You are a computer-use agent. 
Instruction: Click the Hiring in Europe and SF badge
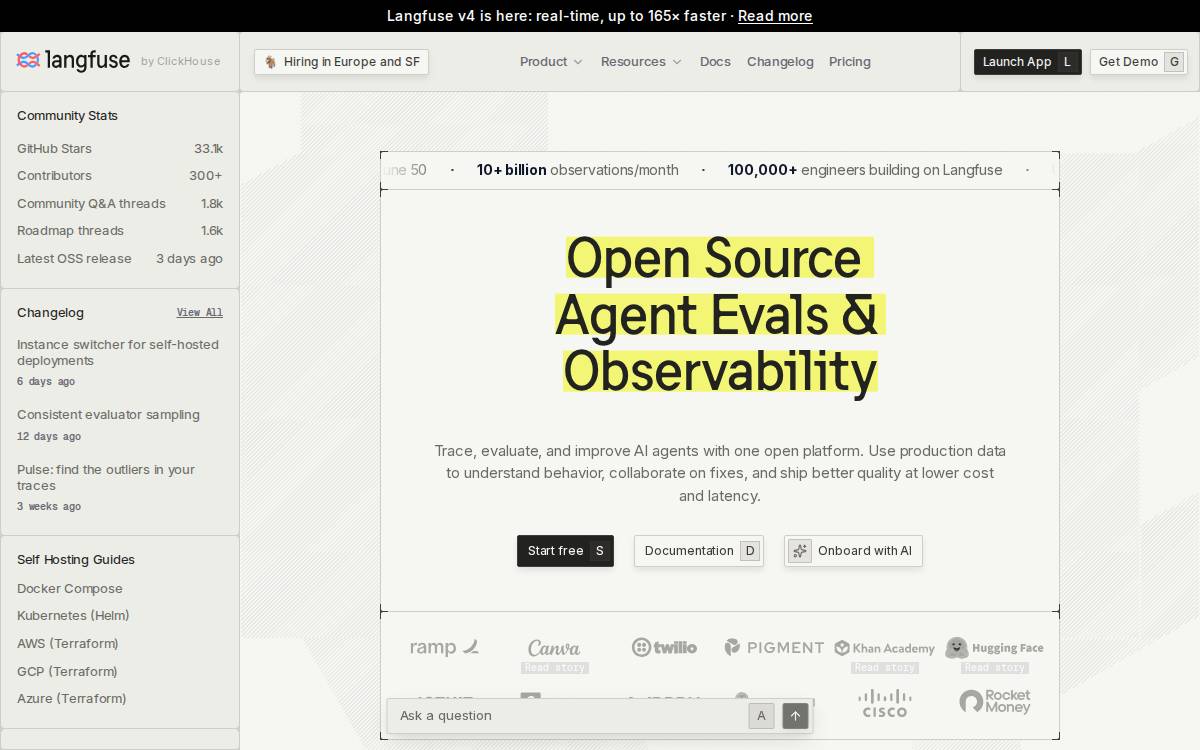[x=341, y=62]
